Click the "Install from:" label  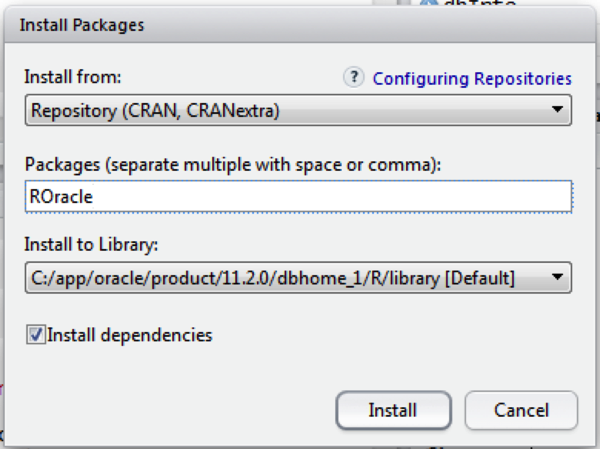73,77
